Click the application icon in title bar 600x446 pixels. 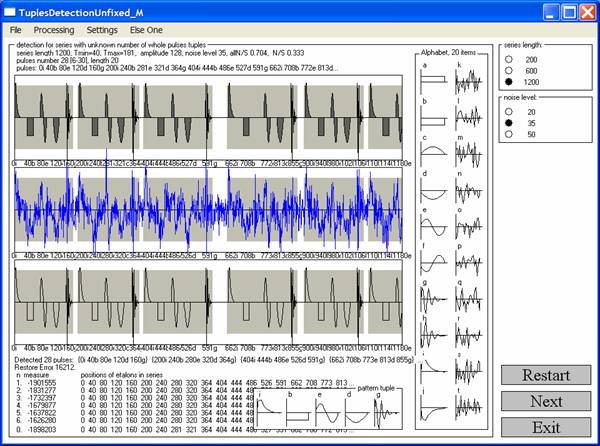click(10, 12)
